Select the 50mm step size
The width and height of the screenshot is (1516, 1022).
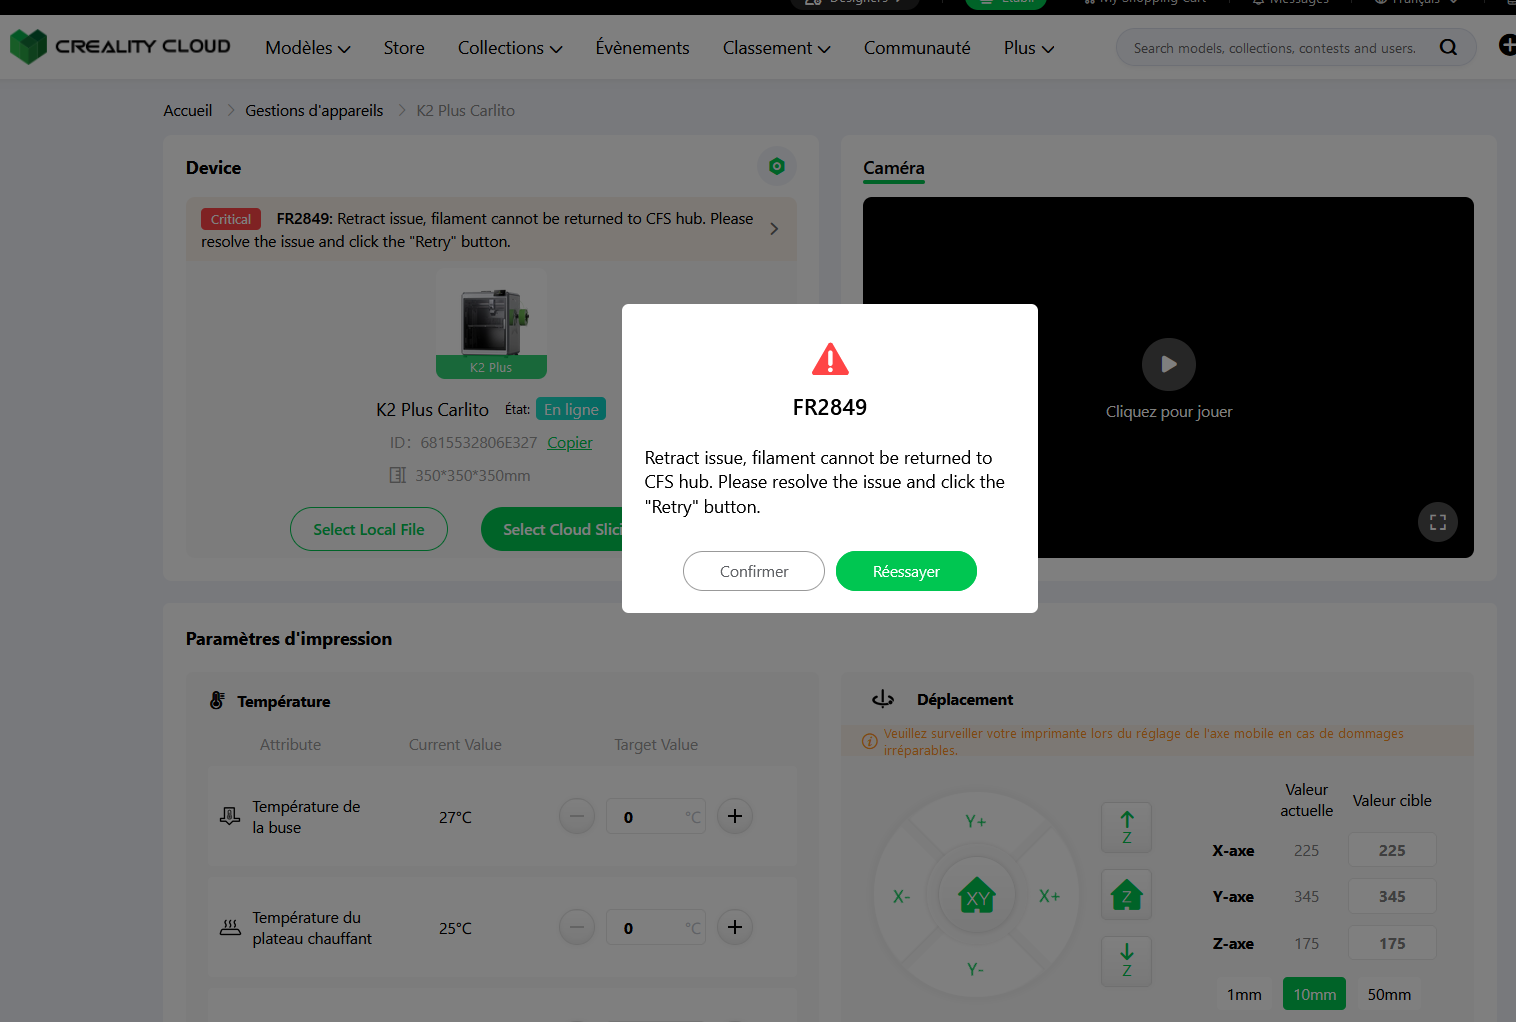pos(1389,994)
